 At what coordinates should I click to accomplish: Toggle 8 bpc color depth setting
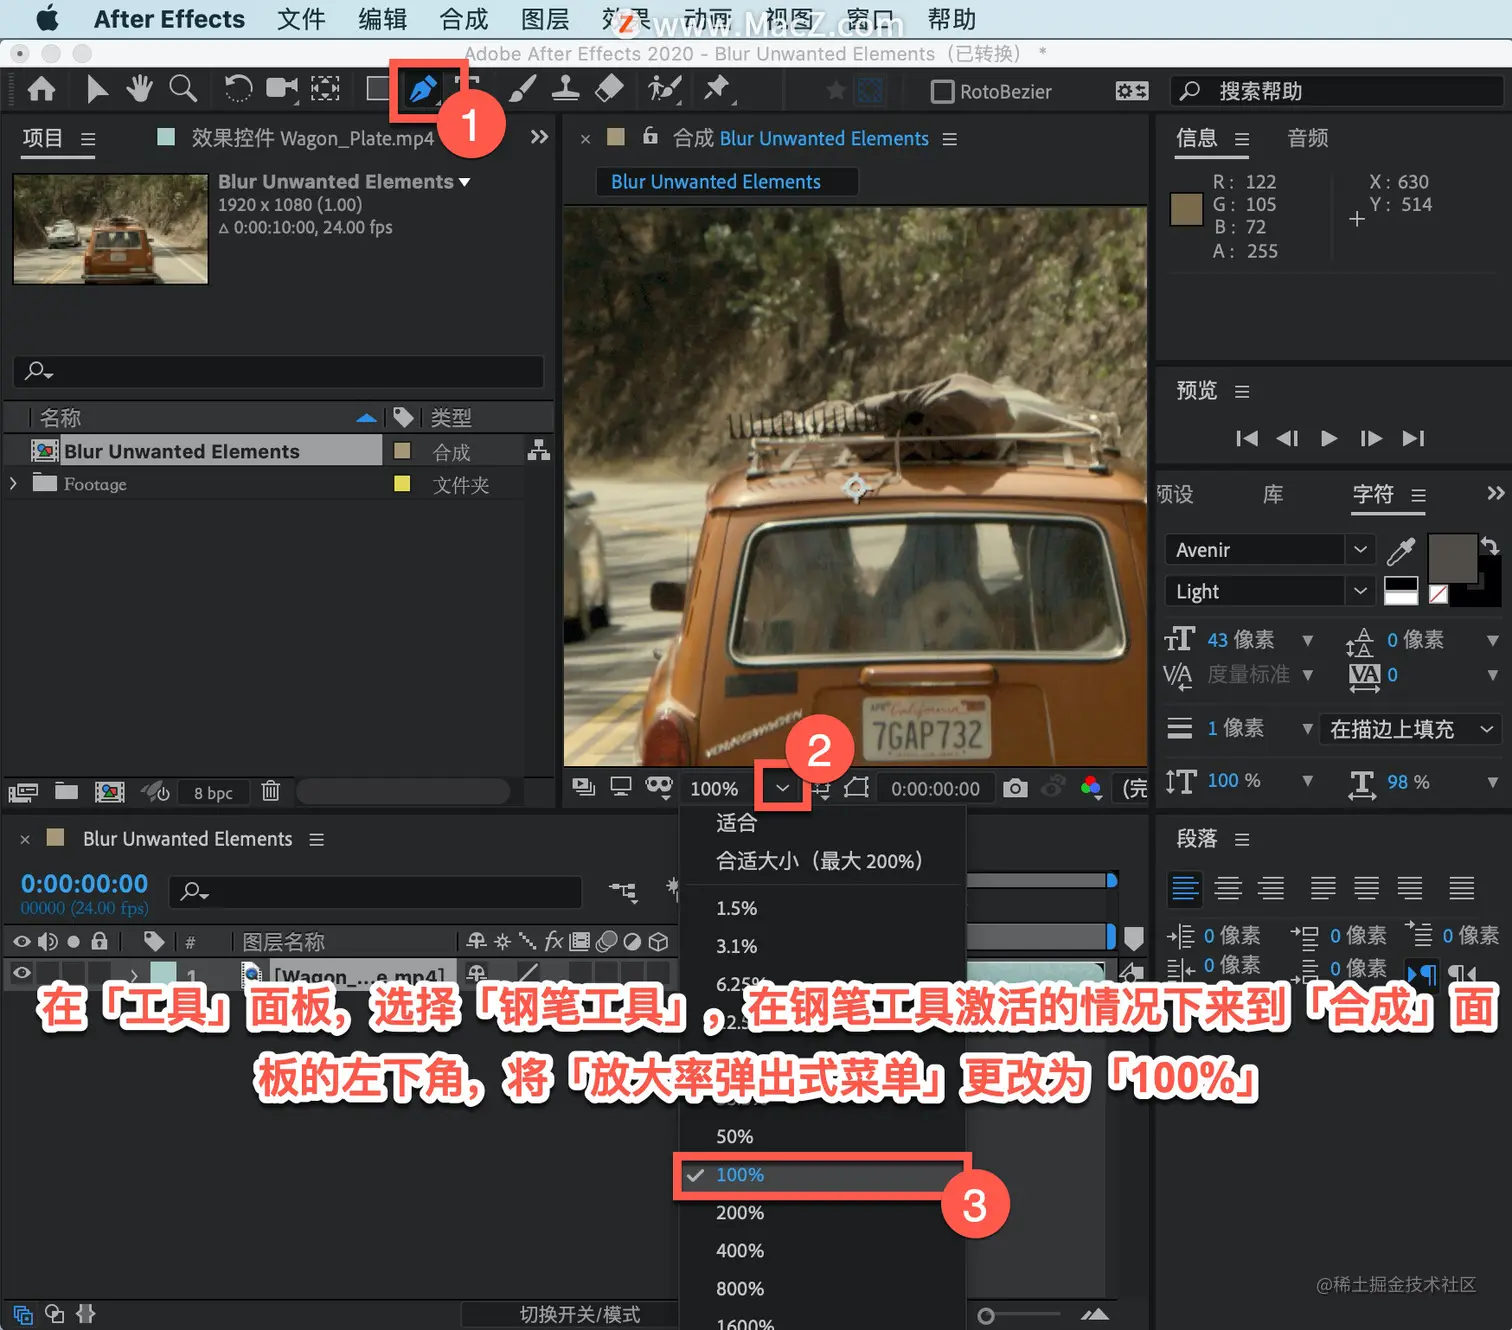[x=213, y=793]
